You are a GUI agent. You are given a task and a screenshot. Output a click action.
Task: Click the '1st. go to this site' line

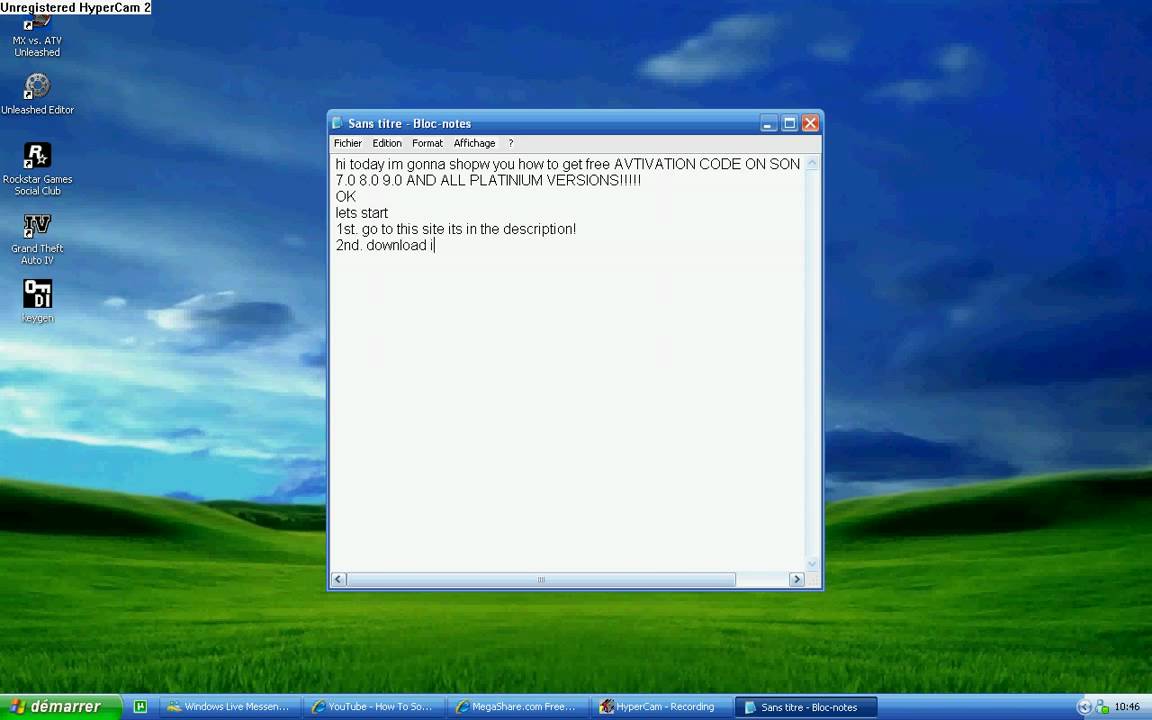click(x=456, y=229)
